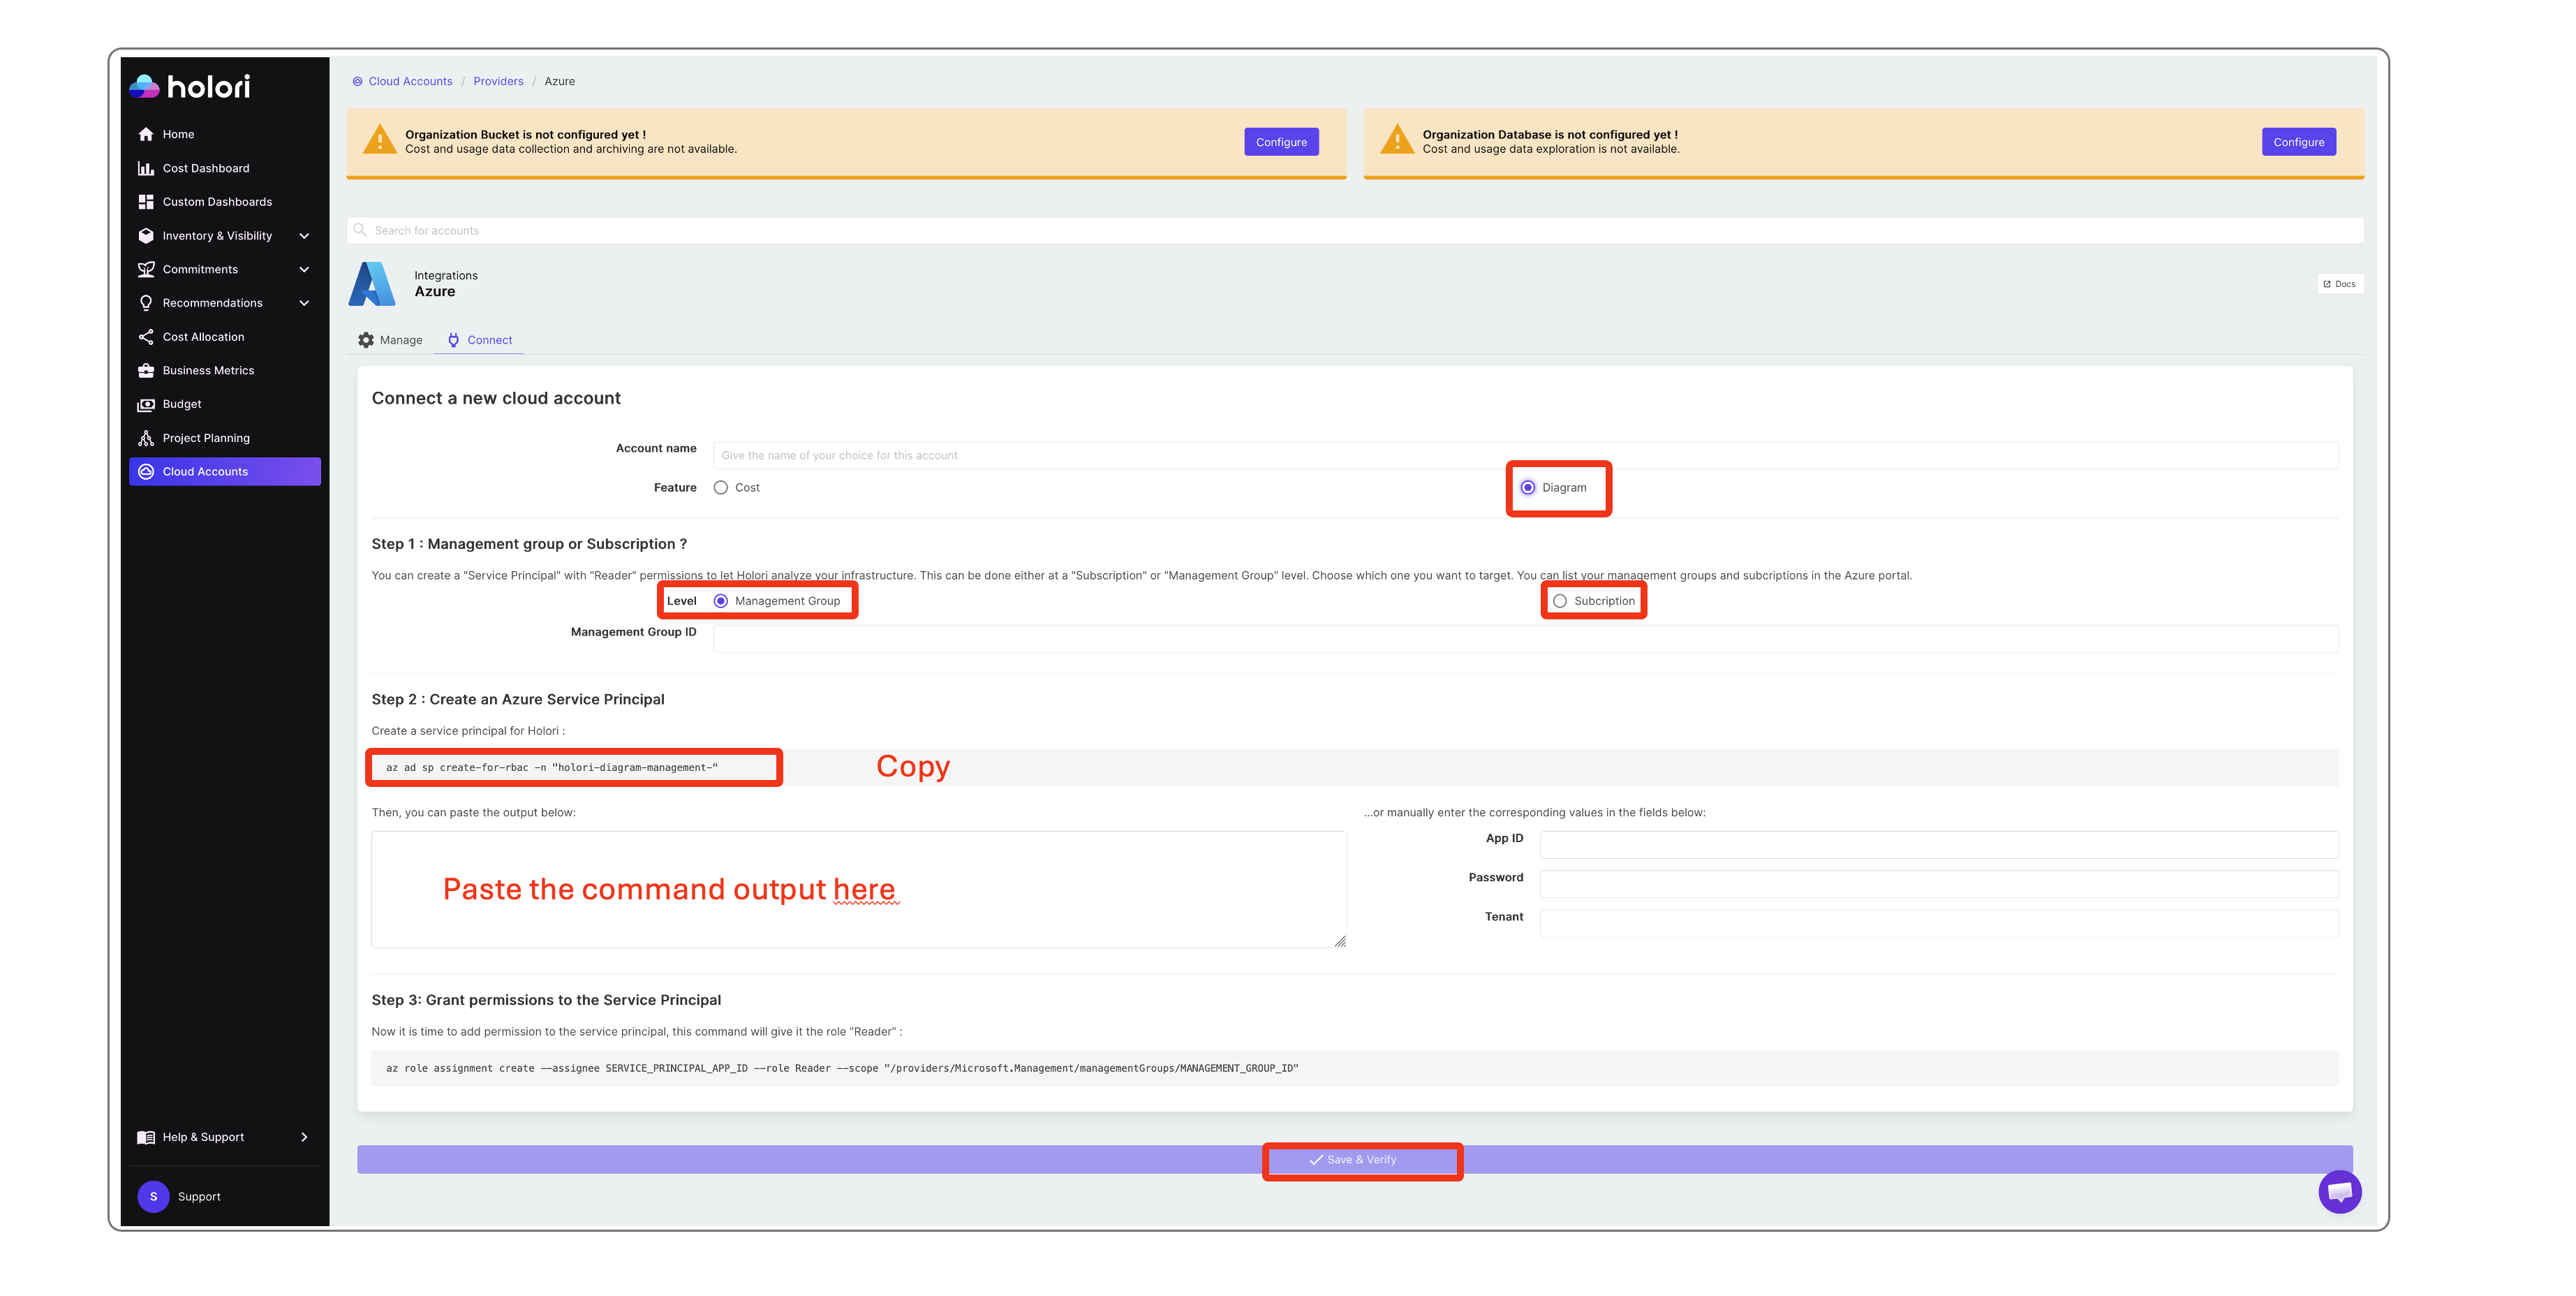Viewport: 2576px width, 1296px height.
Task: Open Budget in sidebar
Action: (x=225, y=404)
